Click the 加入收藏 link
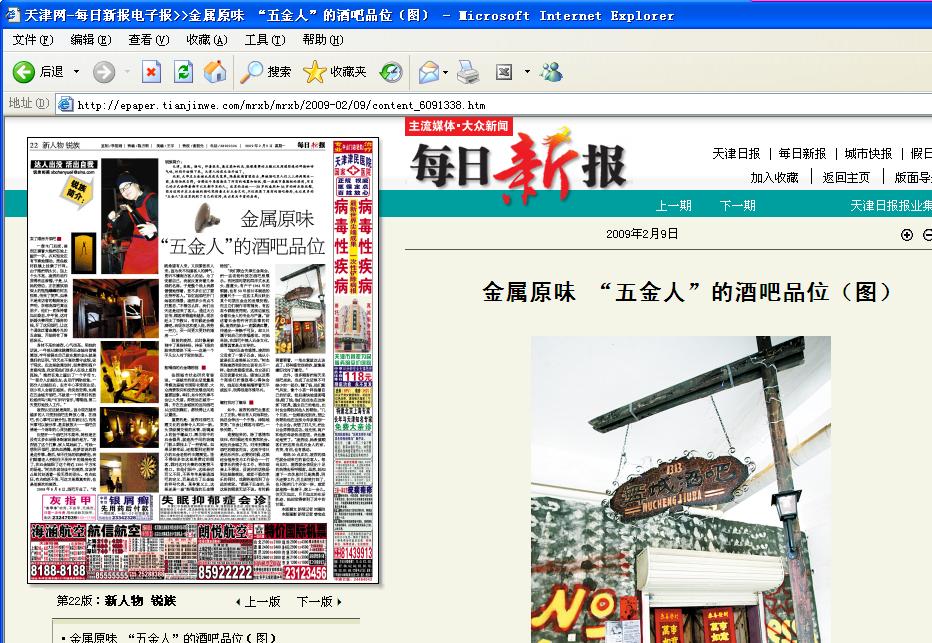The height and width of the screenshot is (643, 932). coord(774,178)
